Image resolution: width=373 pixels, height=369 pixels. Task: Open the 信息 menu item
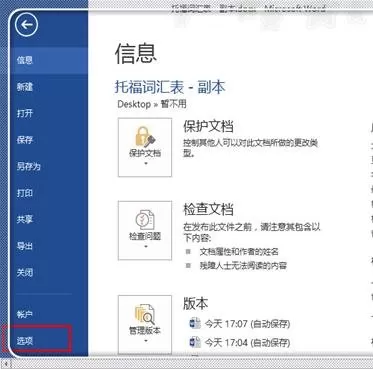click(49, 60)
